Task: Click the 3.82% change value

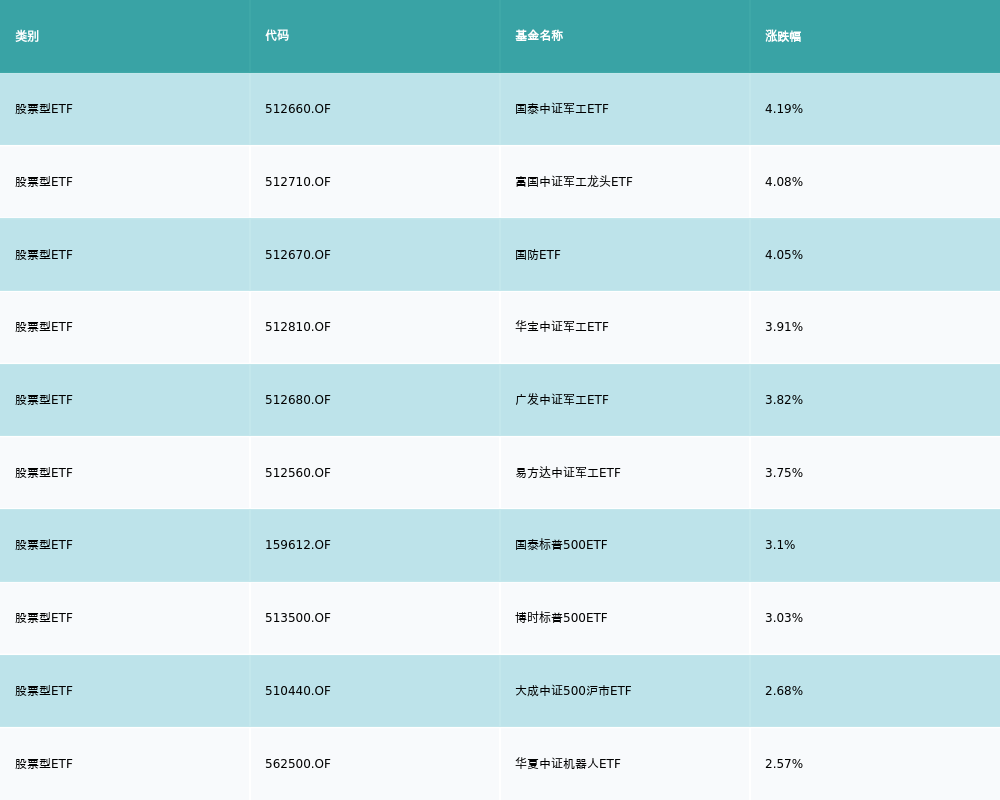Action: [x=784, y=400]
